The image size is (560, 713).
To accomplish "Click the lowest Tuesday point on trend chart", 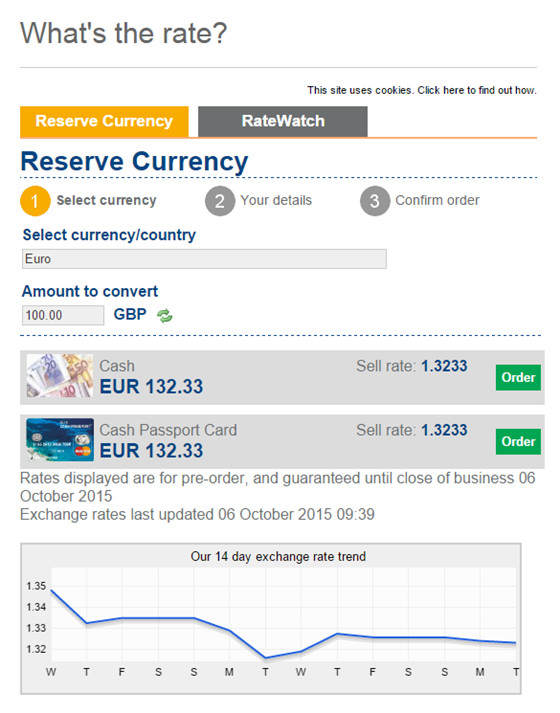I will [x=265, y=658].
